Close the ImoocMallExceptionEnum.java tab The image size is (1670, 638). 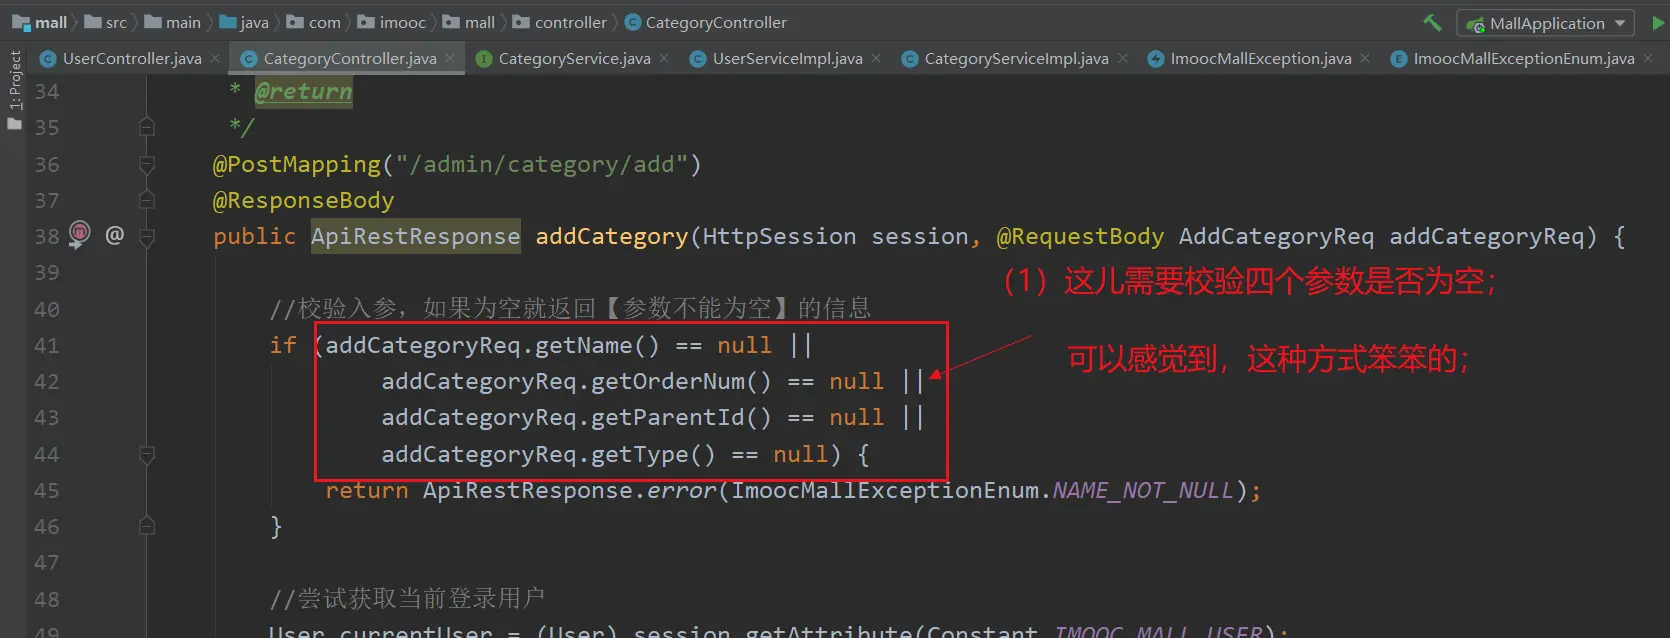pyautogui.click(x=1648, y=59)
